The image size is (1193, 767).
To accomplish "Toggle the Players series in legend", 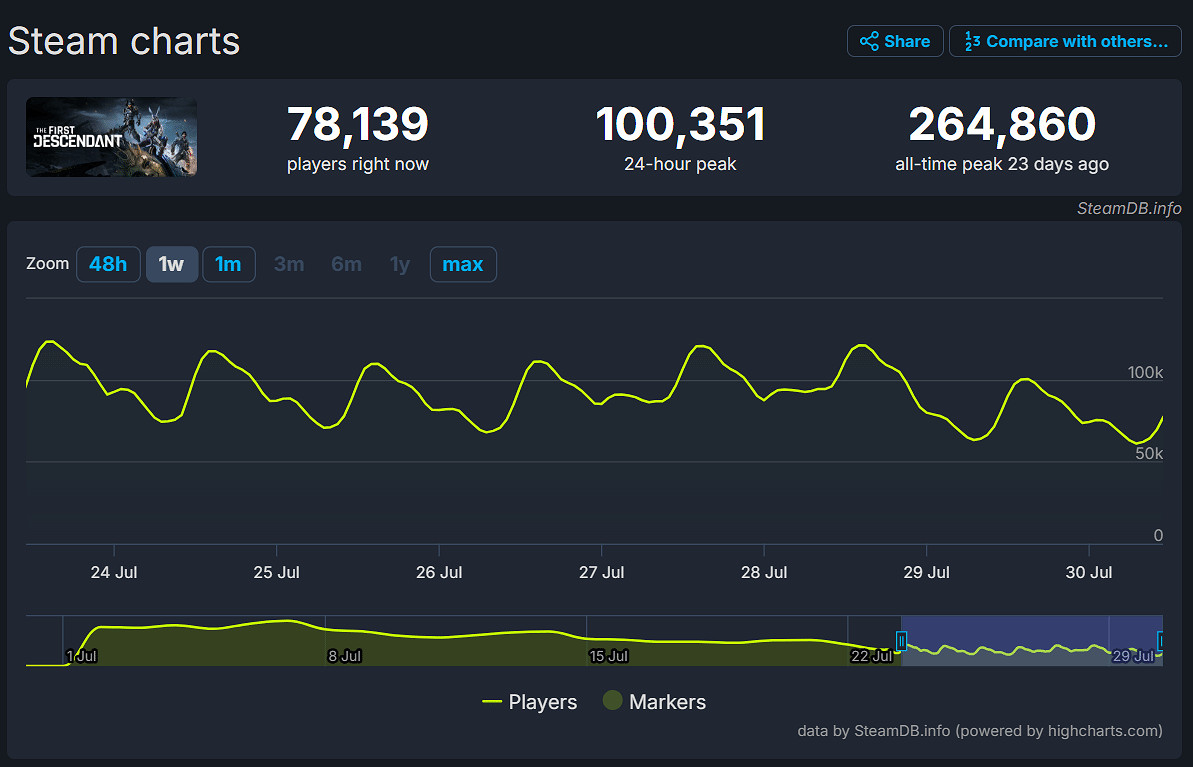I will [x=530, y=702].
